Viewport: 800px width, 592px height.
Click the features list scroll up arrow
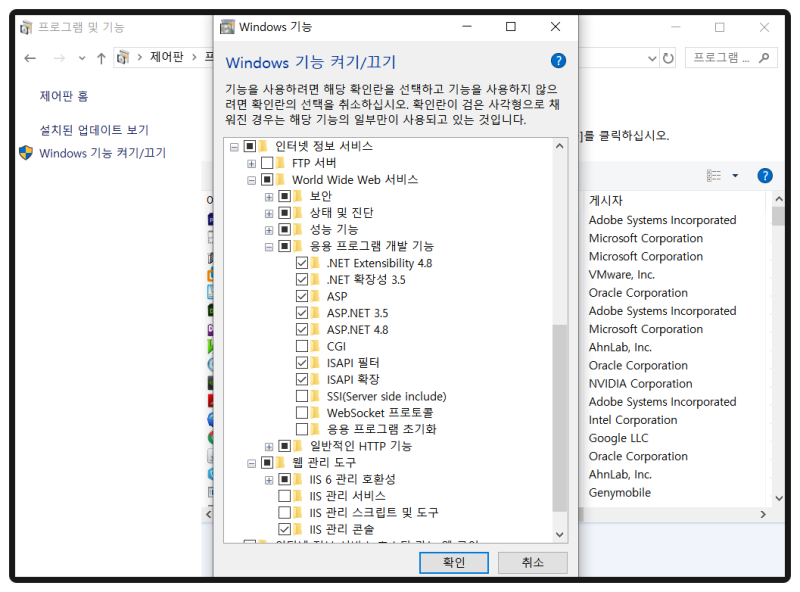click(560, 146)
